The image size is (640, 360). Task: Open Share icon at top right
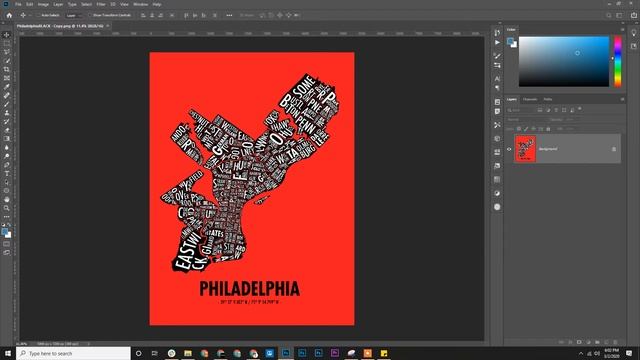click(634, 16)
